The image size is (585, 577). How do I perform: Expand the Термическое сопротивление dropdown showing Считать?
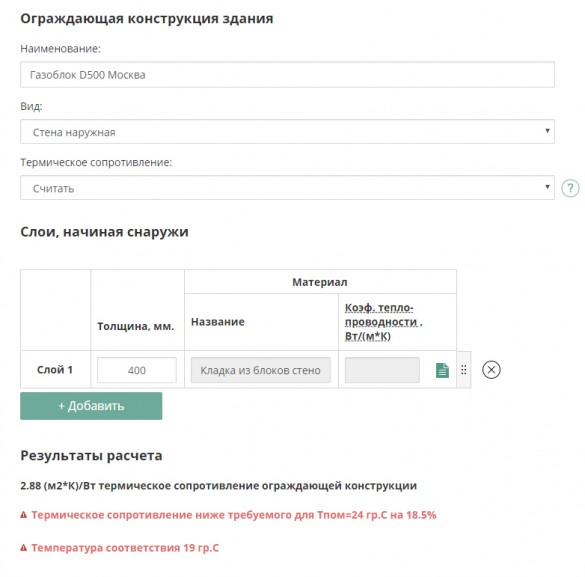point(287,188)
